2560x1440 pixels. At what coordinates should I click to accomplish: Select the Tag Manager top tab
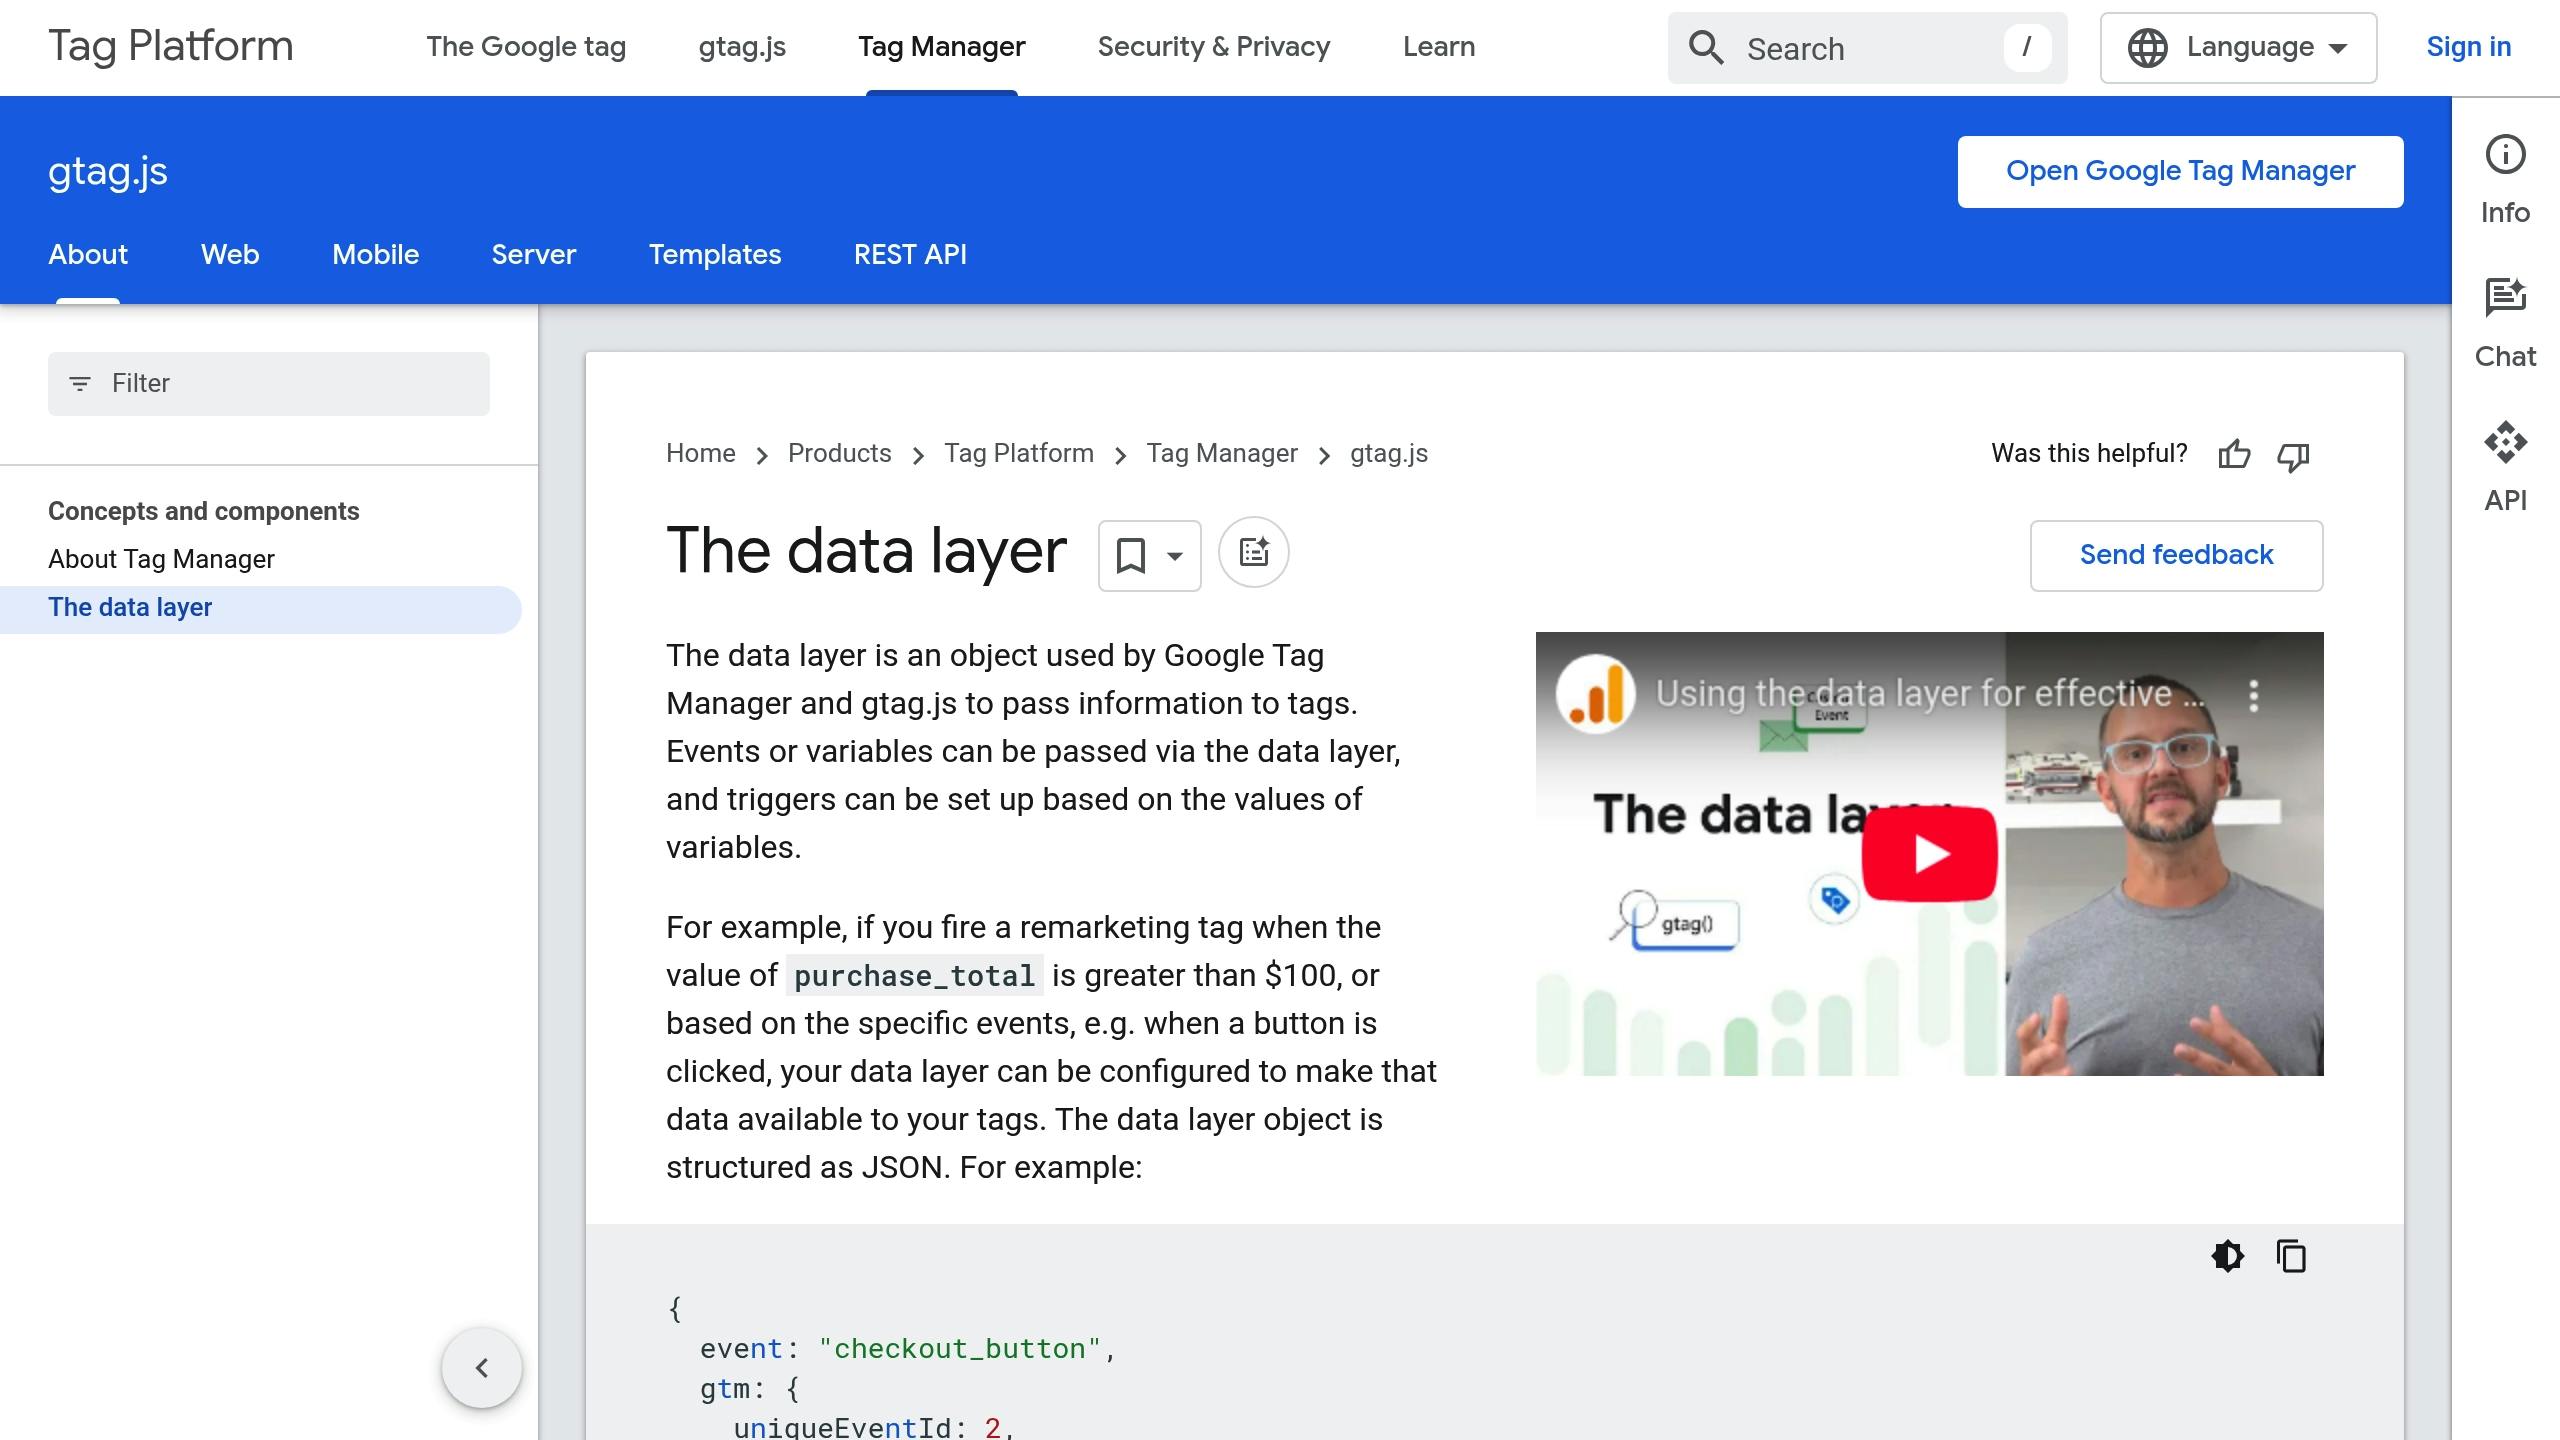click(942, 47)
